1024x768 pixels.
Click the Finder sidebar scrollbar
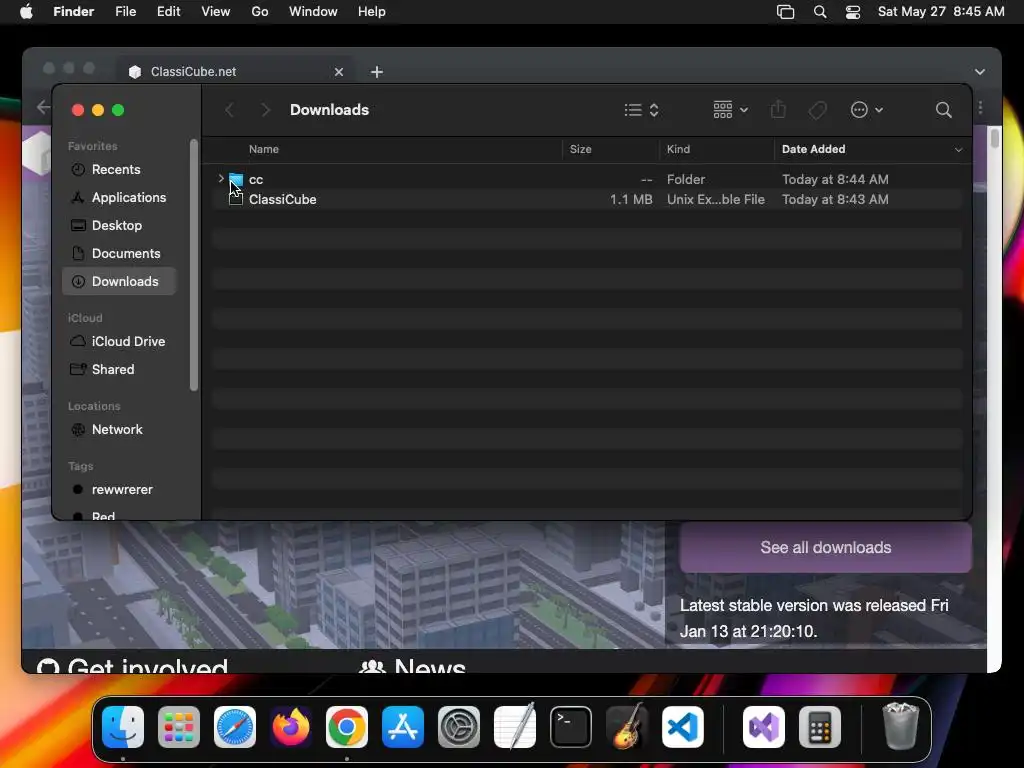(193, 264)
